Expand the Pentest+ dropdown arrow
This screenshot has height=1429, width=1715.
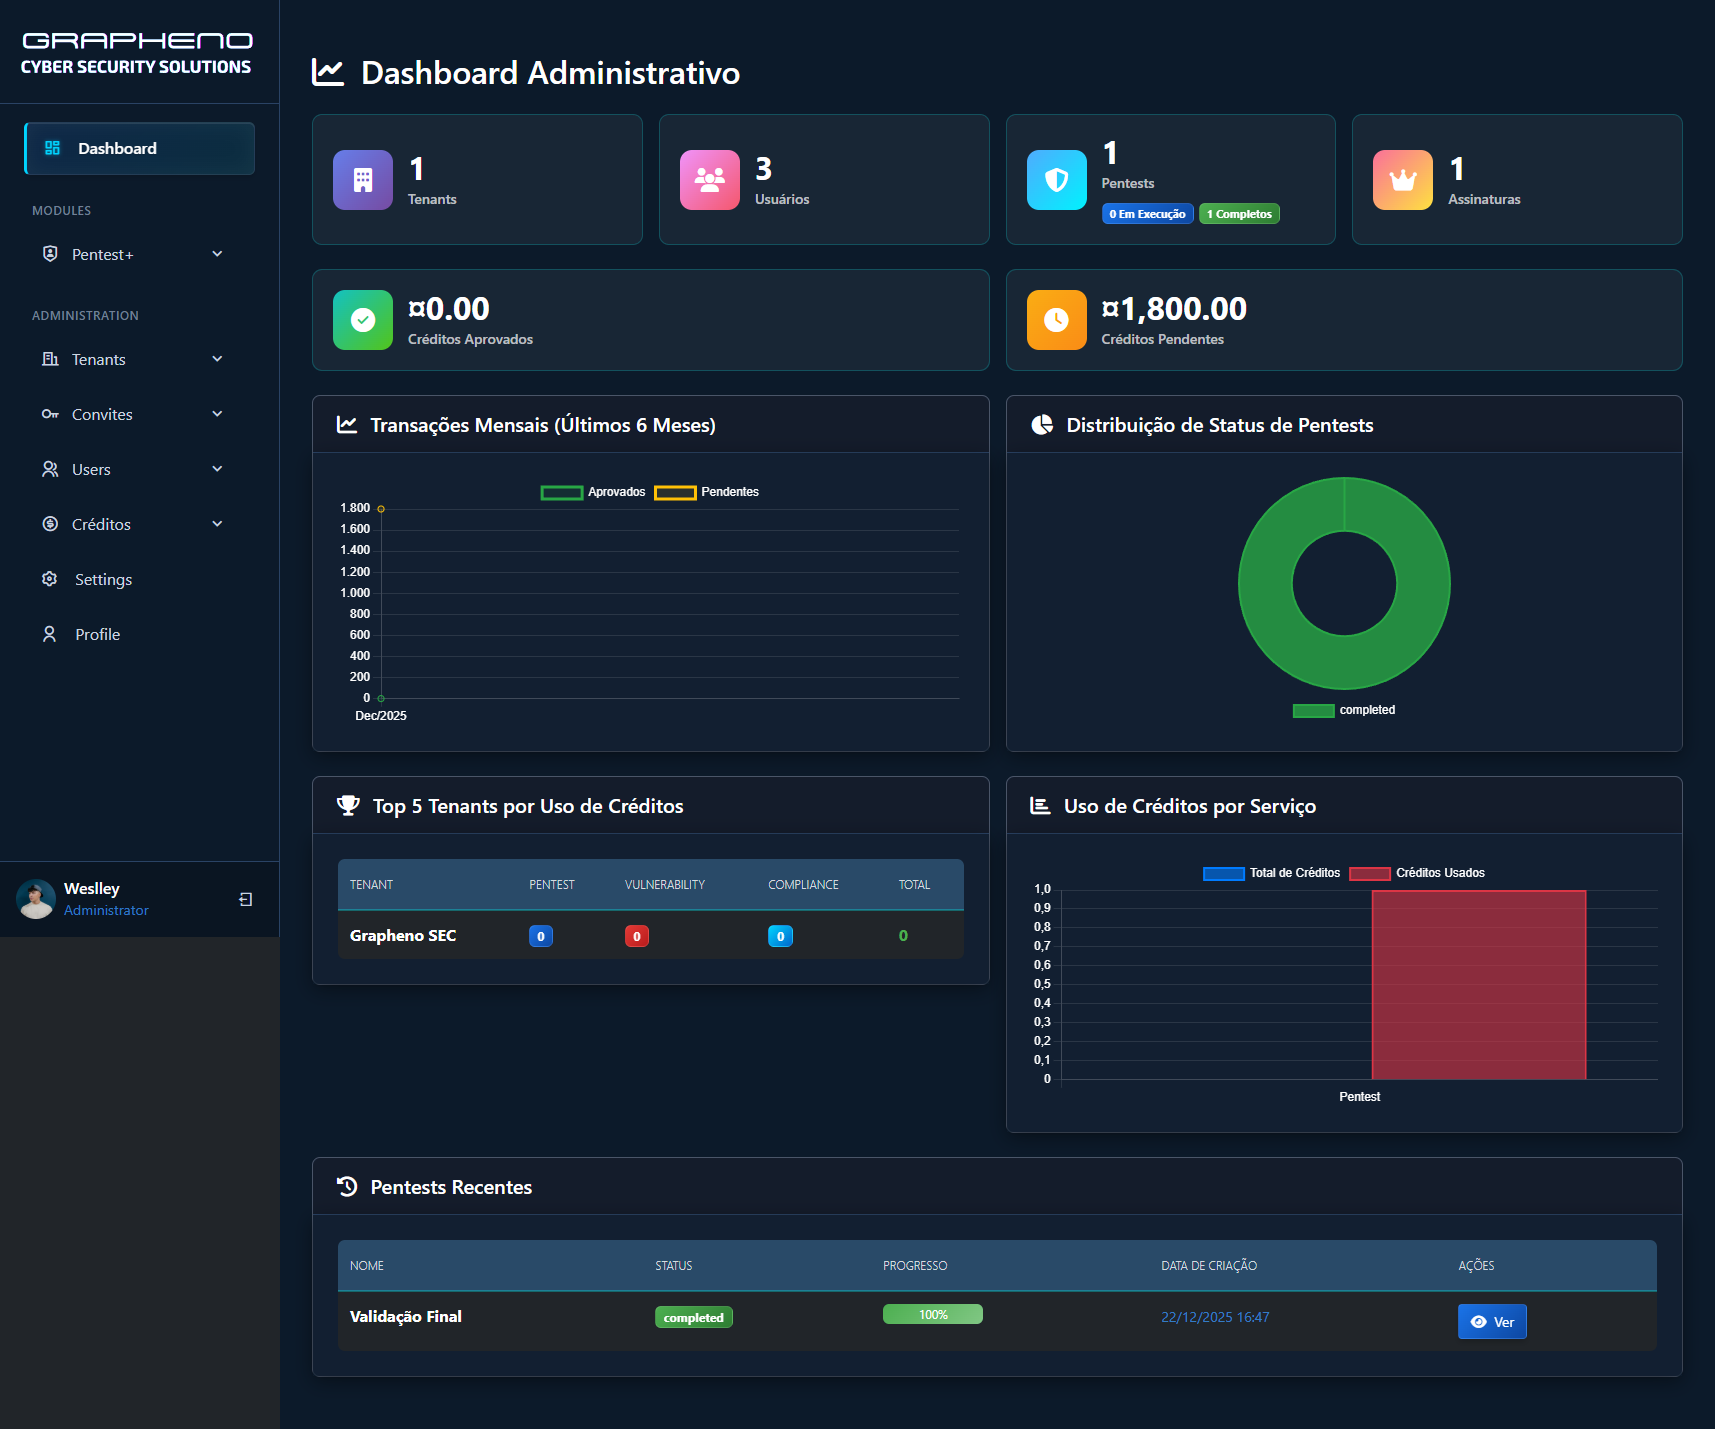coord(217,254)
